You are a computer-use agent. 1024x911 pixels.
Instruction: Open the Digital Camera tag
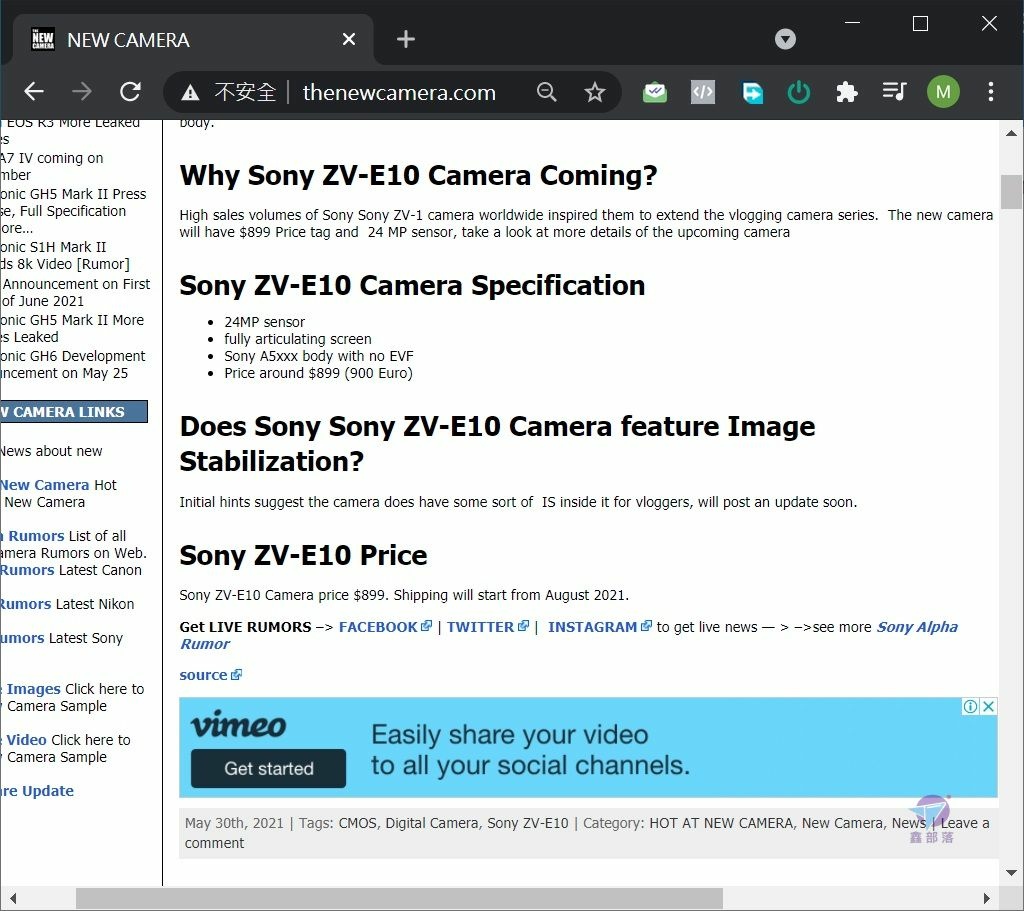click(432, 823)
